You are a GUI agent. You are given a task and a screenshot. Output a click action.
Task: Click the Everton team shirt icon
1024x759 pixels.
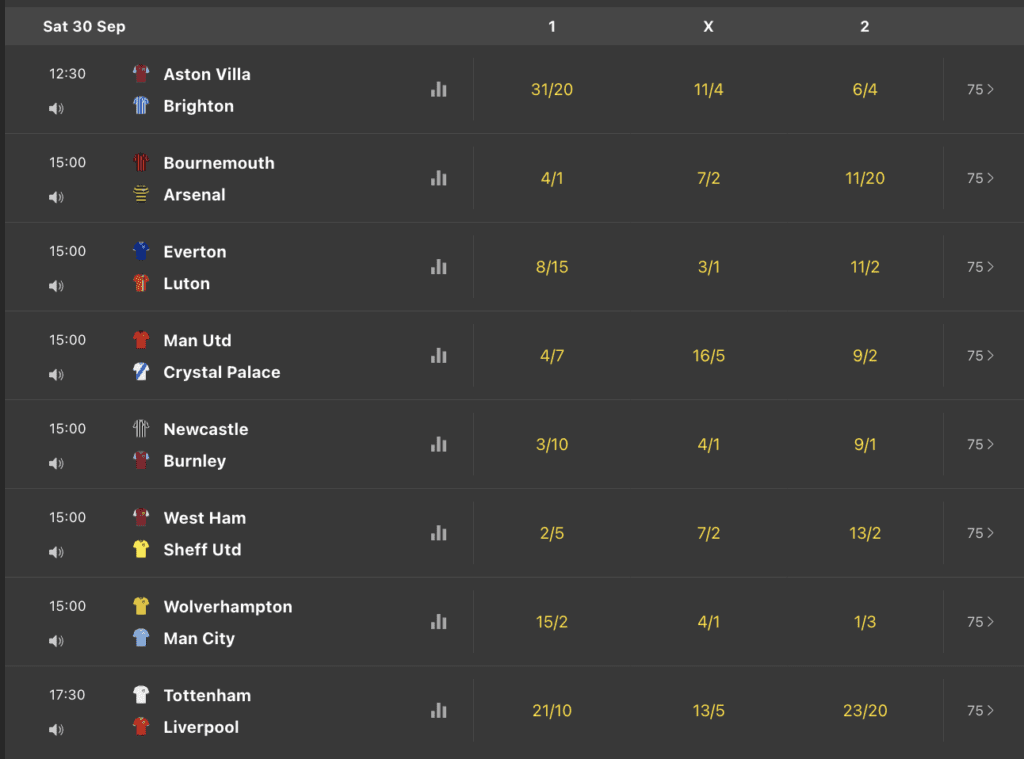pos(141,251)
